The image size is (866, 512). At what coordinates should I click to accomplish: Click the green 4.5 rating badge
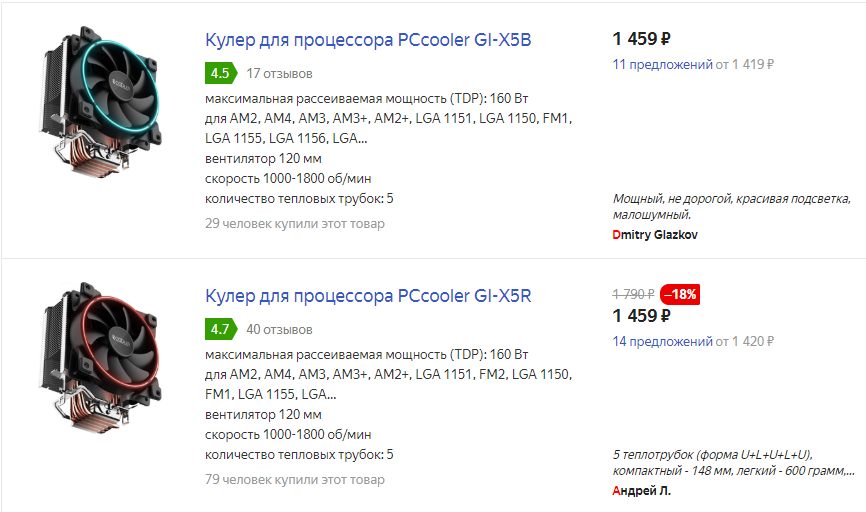(x=220, y=73)
